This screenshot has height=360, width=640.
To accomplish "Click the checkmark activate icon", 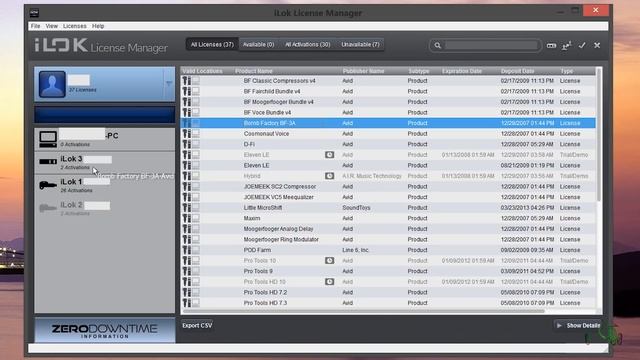I will (x=582, y=45).
